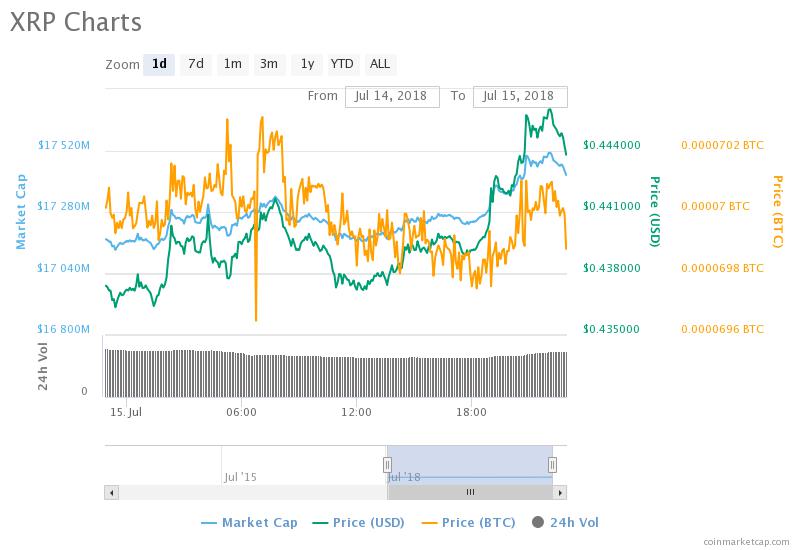Click the 15. Jul time axis label
Image resolution: width=800 pixels, height=550 pixels.
coord(126,412)
